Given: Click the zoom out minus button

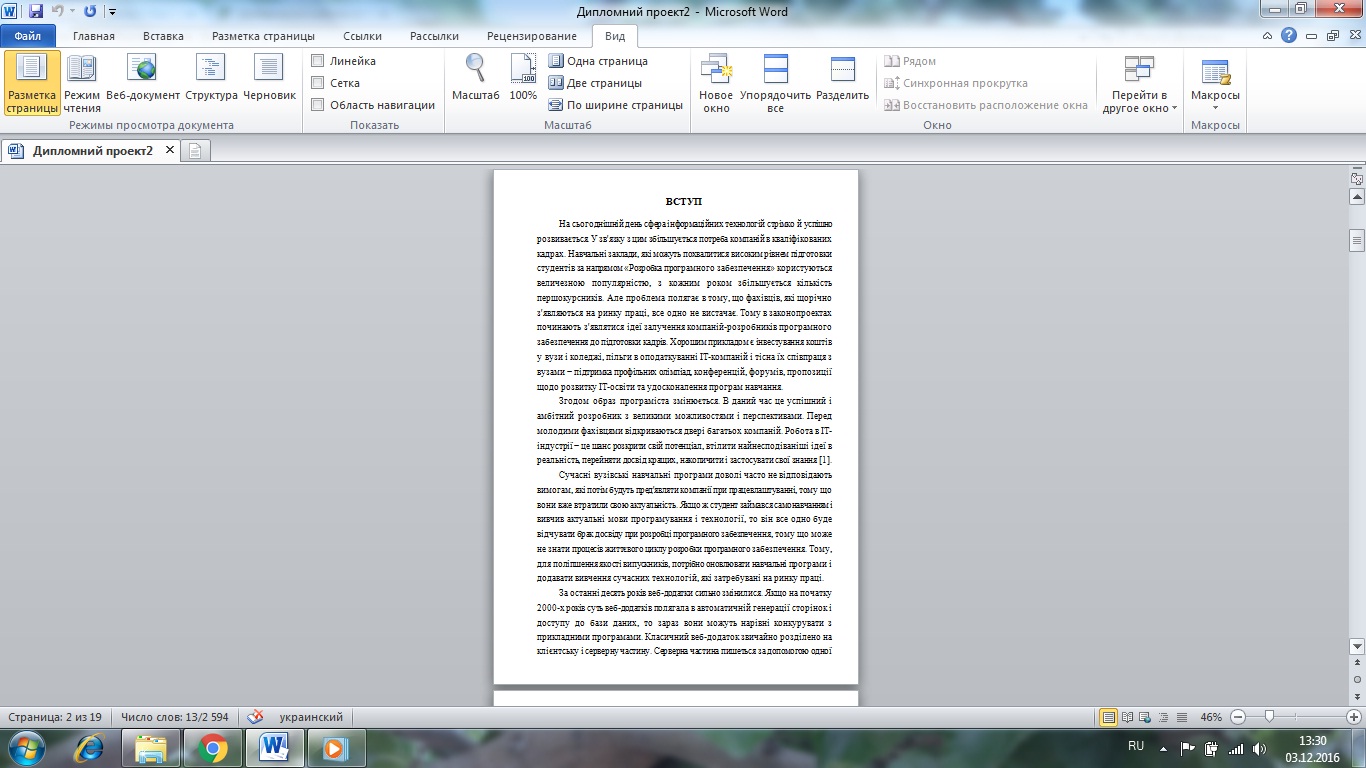Looking at the screenshot, I should [x=1238, y=717].
